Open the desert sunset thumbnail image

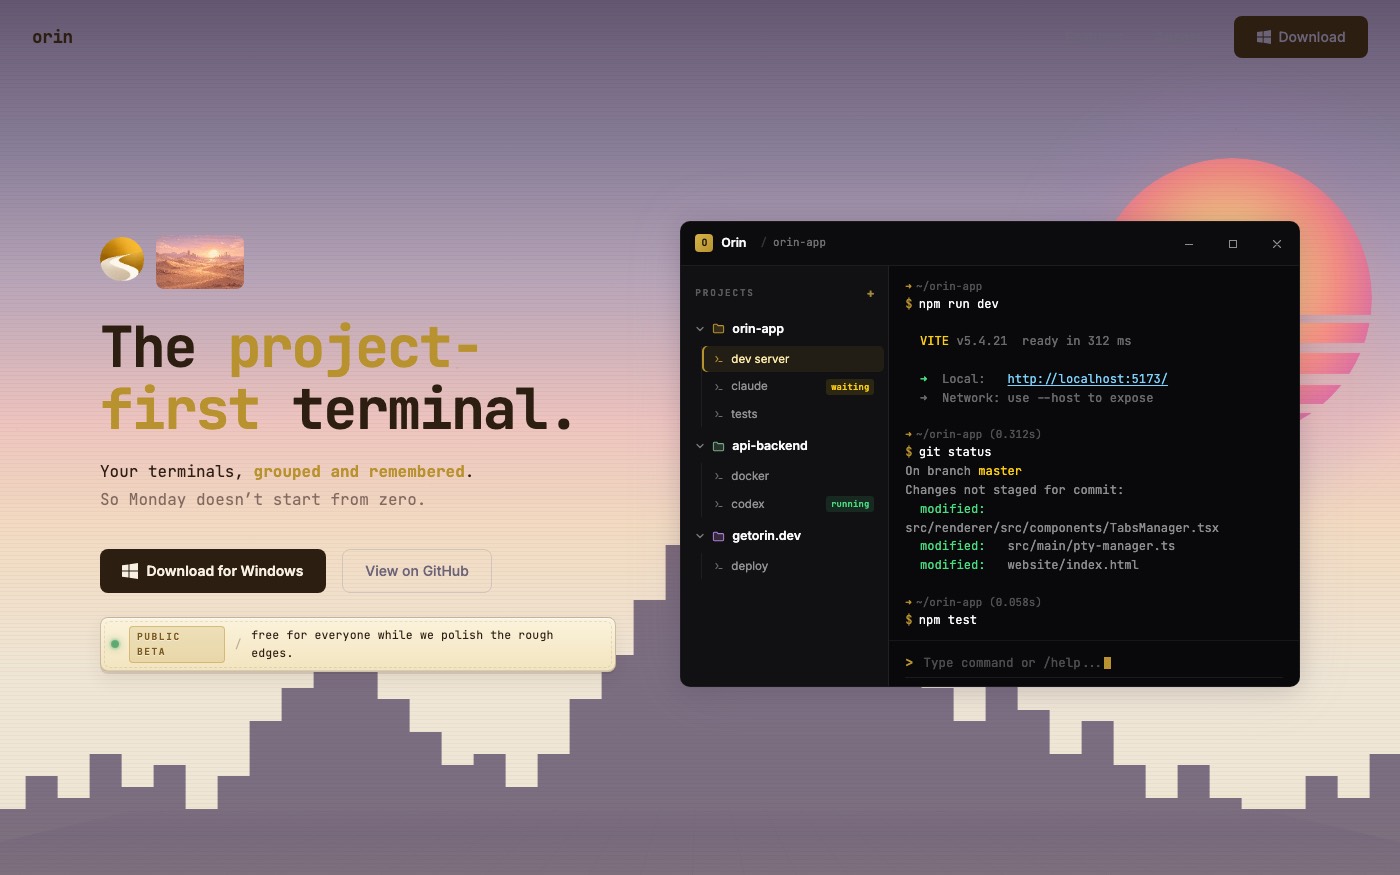pyautogui.click(x=200, y=262)
